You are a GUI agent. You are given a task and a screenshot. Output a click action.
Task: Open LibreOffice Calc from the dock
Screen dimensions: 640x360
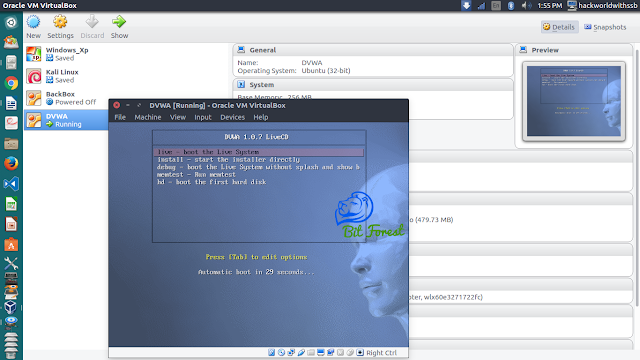click(x=11, y=204)
